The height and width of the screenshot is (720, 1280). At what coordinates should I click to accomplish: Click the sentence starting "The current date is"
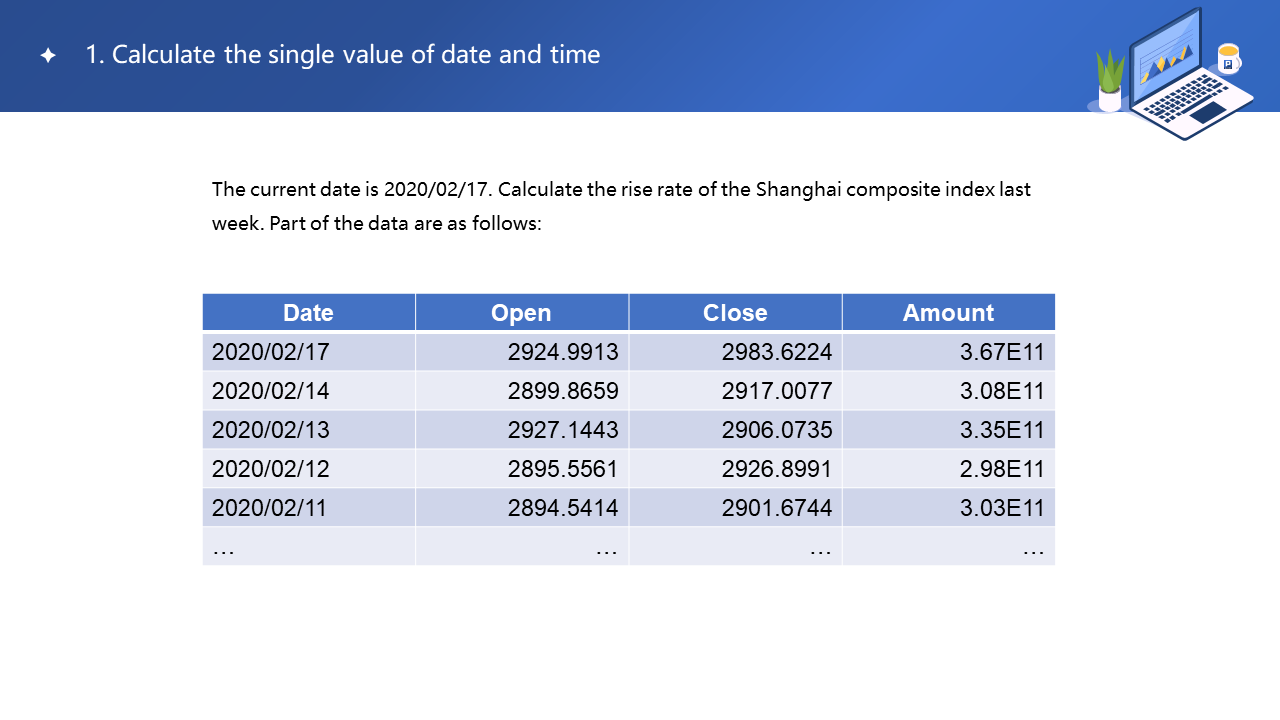[621, 189]
